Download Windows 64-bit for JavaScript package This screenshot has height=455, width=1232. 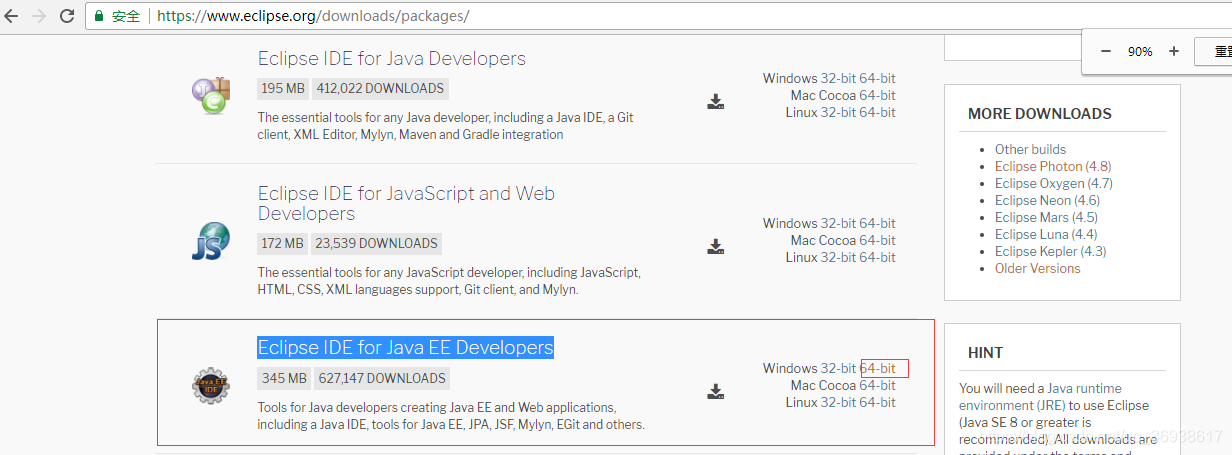coord(878,223)
